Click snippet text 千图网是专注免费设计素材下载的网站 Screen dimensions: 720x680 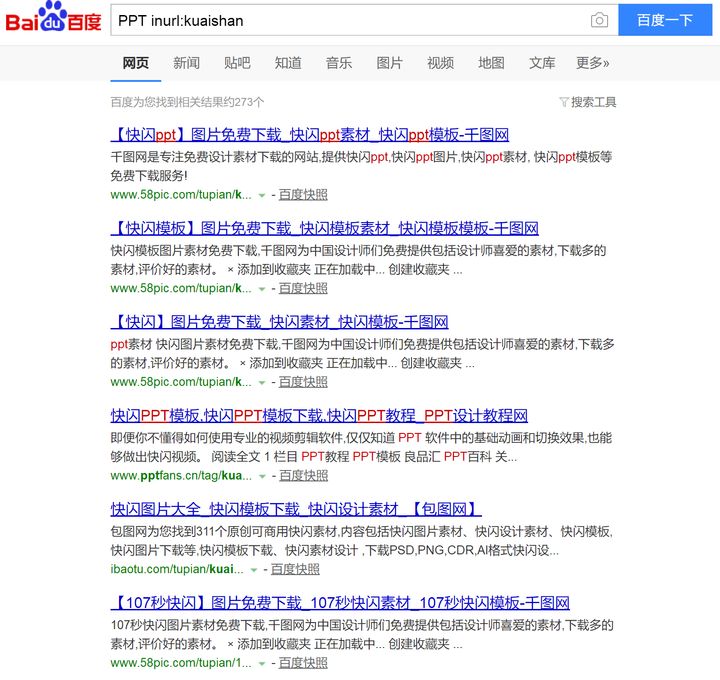214,157
